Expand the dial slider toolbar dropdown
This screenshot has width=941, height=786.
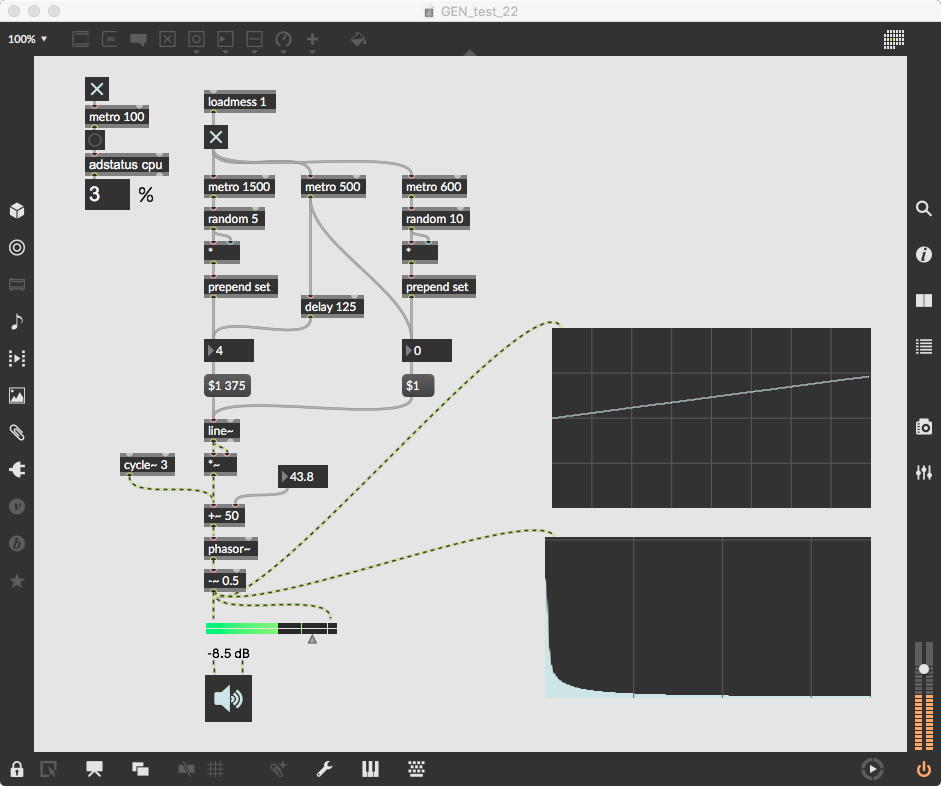click(x=283, y=40)
